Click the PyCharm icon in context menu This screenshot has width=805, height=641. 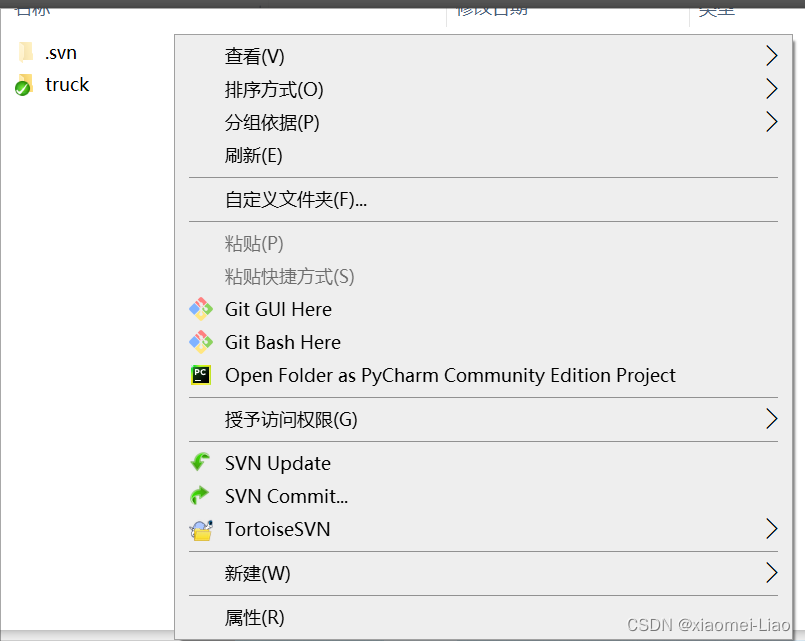[201, 375]
